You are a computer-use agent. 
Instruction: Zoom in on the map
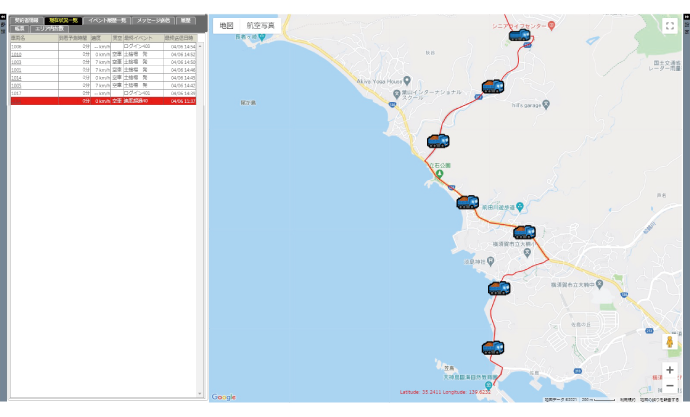click(x=669, y=370)
